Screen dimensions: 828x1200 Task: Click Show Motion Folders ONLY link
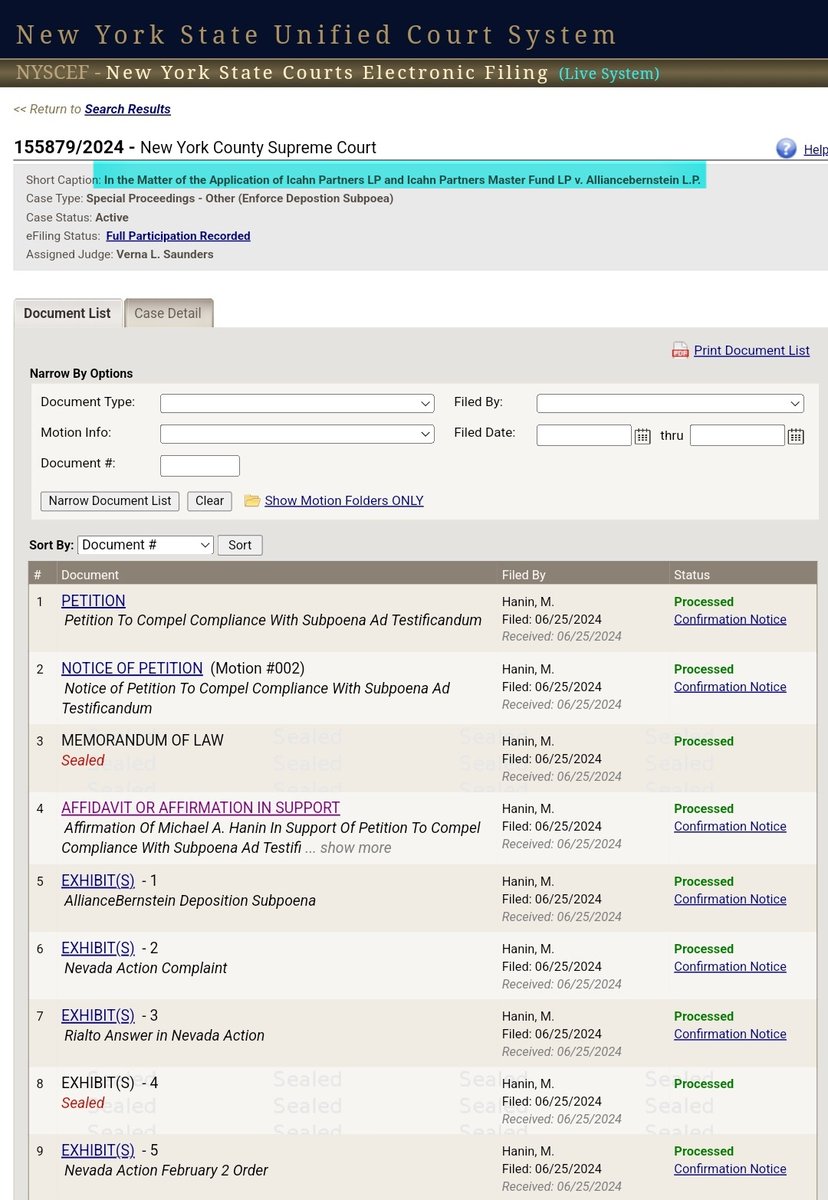click(x=344, y=500)
